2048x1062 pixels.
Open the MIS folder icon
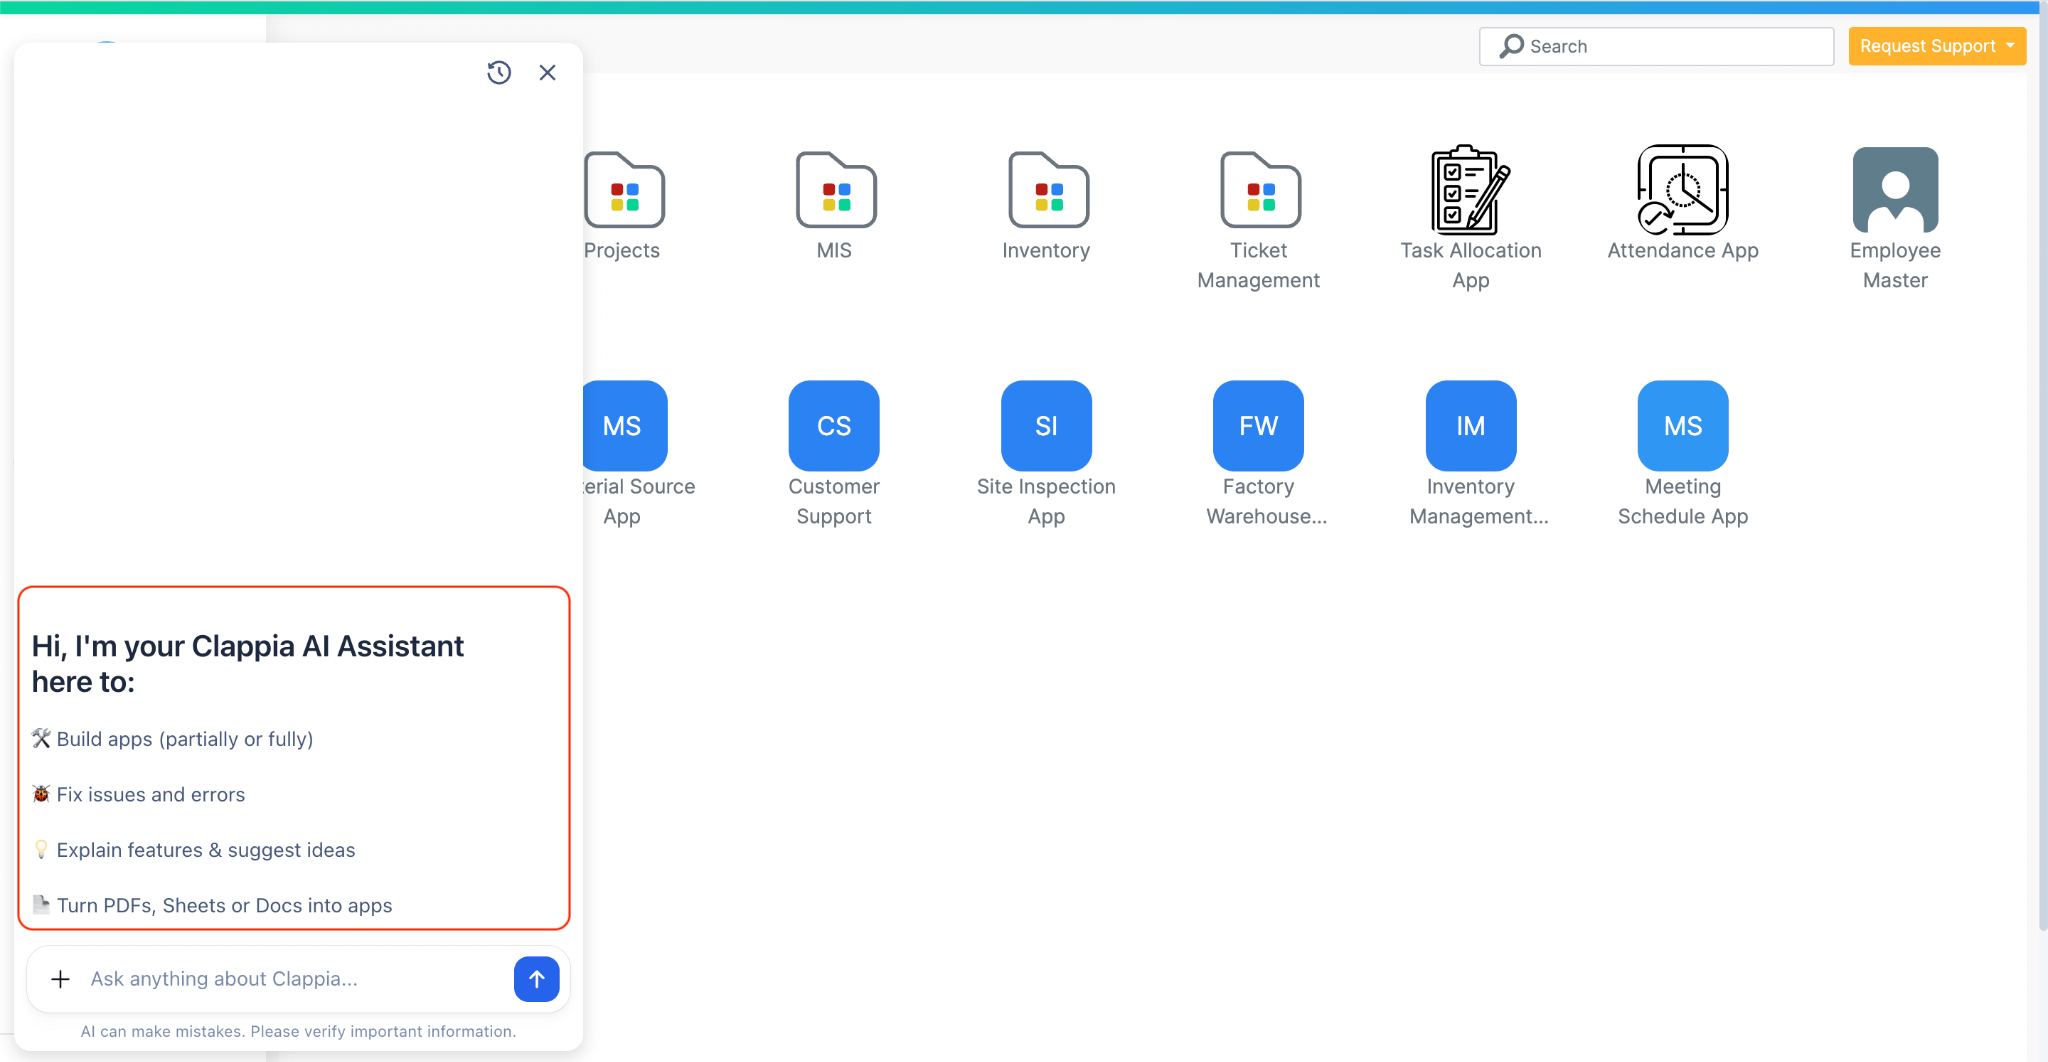click(x=836, y=190)
